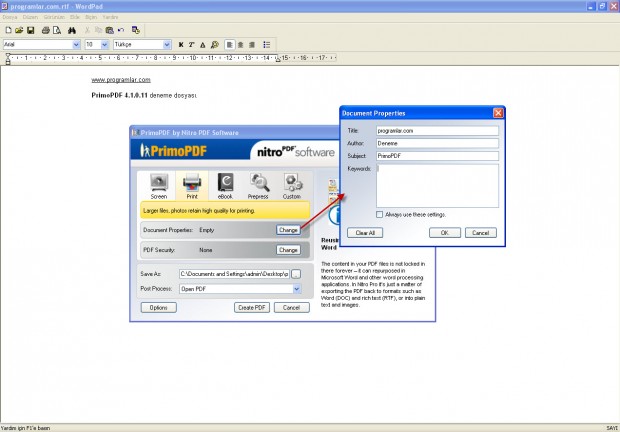Screen dimensions: 620x432
Task: Cut selection with the scissors icon
Action: pos(87,30)
